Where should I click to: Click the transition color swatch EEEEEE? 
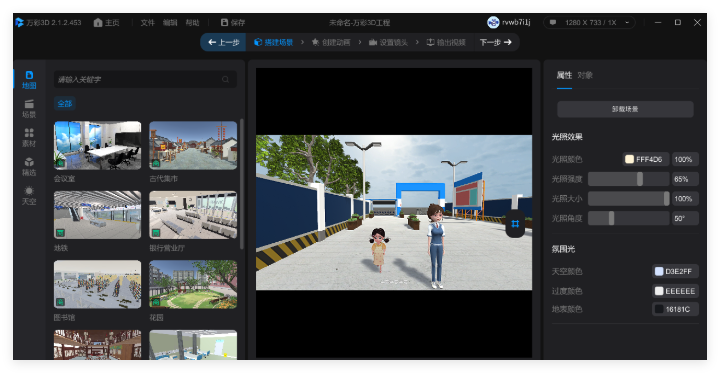tap(659, 291)
